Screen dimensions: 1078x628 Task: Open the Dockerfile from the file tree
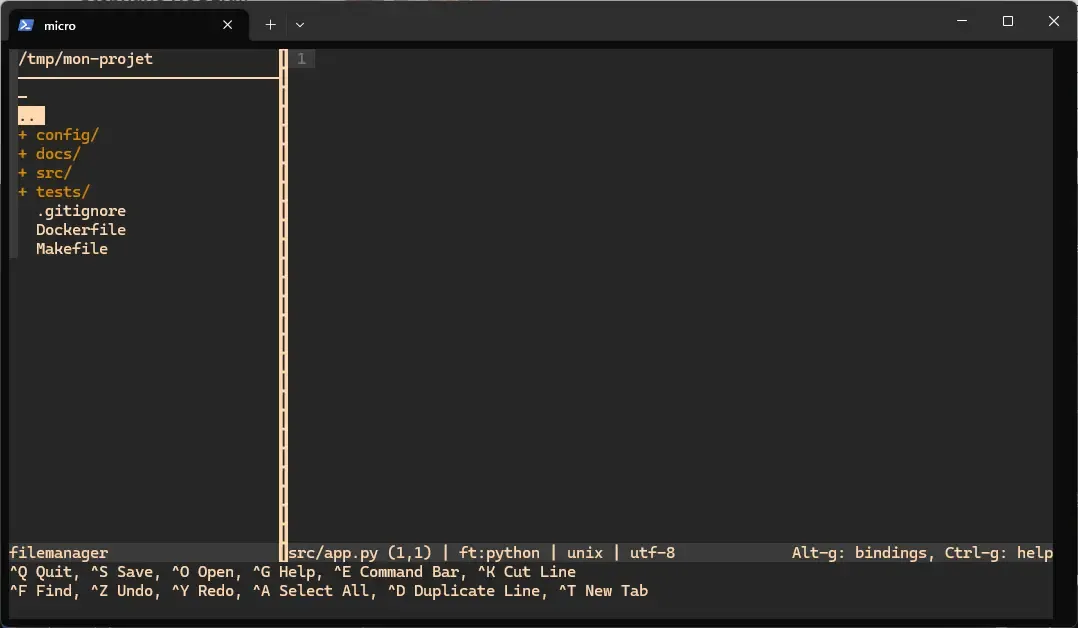coord(80,229)
